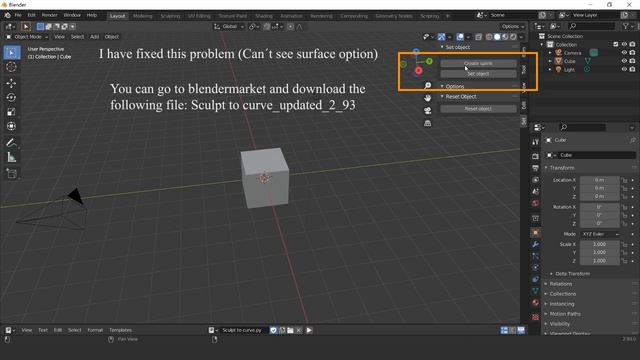Select the Add Cube tool
Viewport: 640px width, 360px height.
coord(11,173)
